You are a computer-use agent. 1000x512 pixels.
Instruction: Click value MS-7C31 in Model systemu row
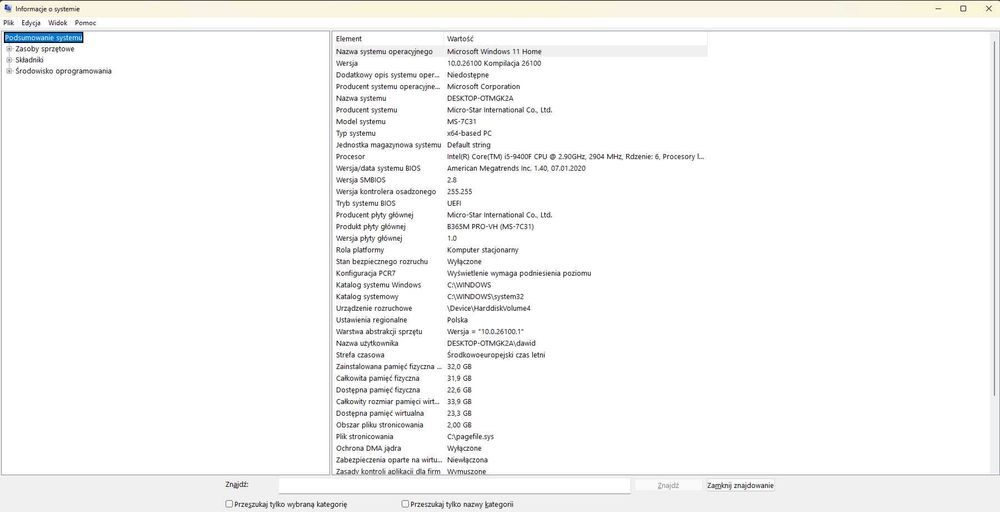462,121
